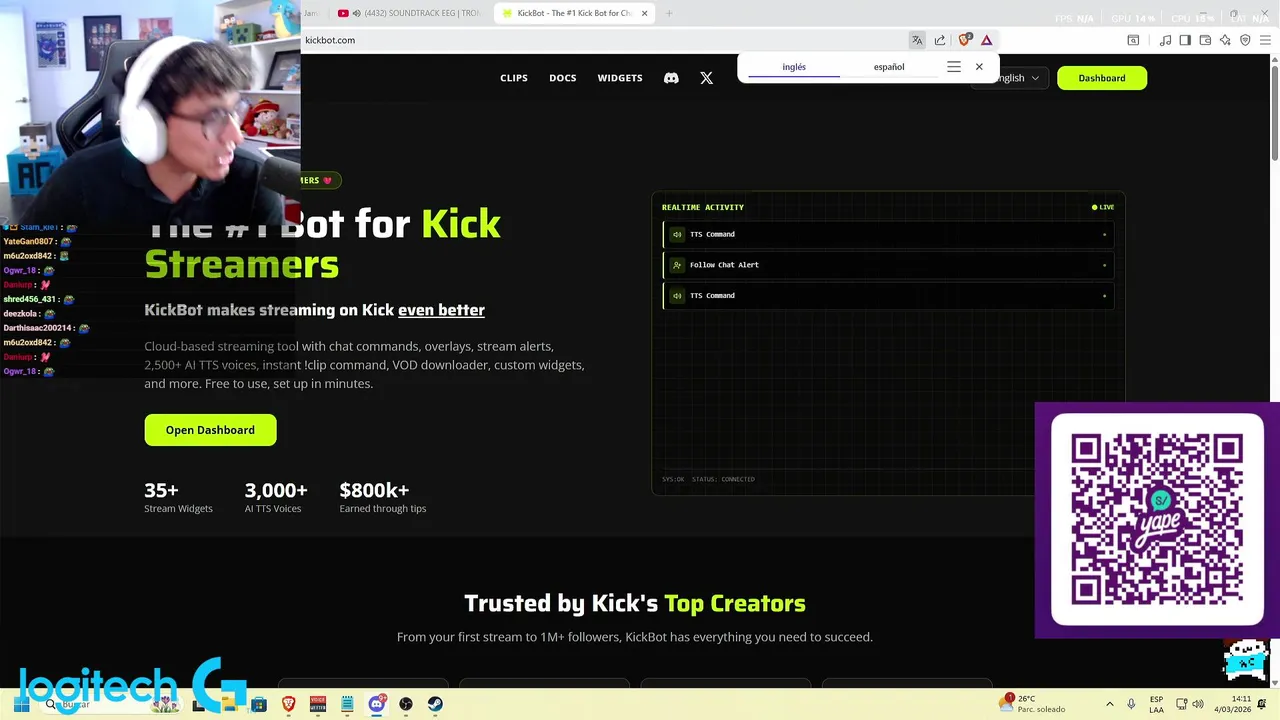Screen dimensions: 1280x720
Task: Open File Explorer from the taskbar
Action: tap(229, 704)
